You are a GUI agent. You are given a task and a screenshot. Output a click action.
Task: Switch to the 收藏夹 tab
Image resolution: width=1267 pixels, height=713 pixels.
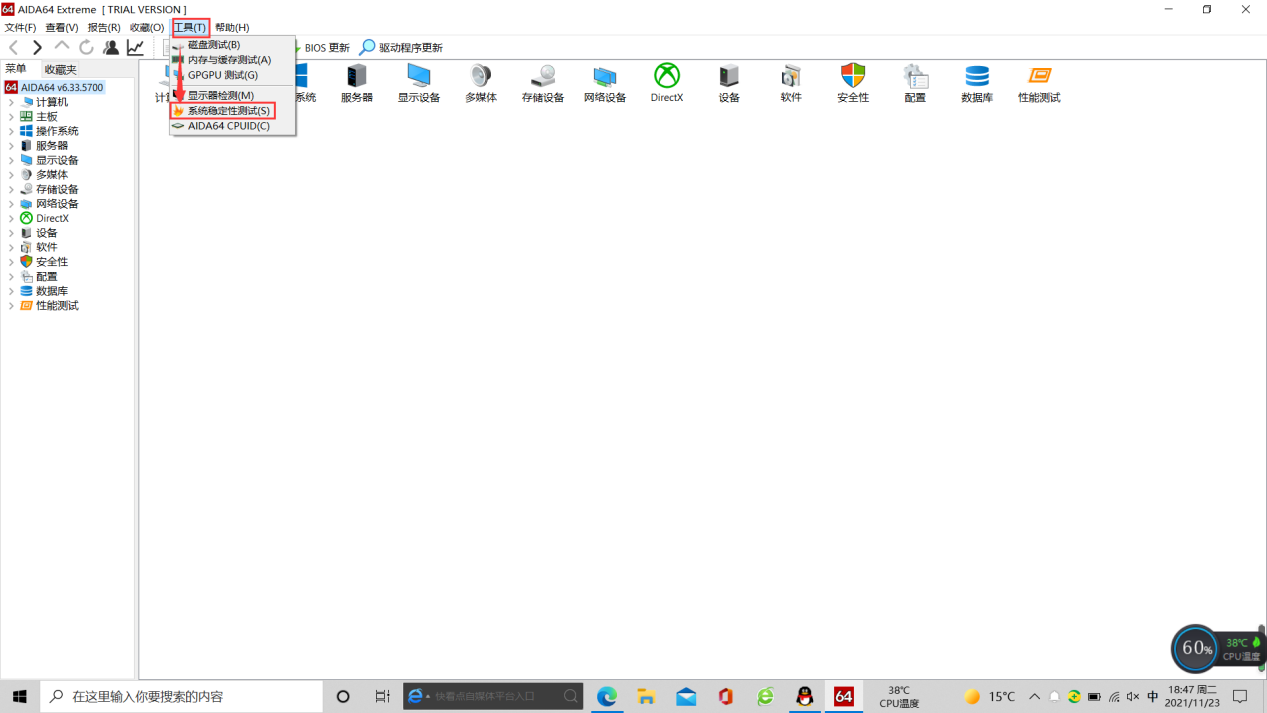click(60, 70)
